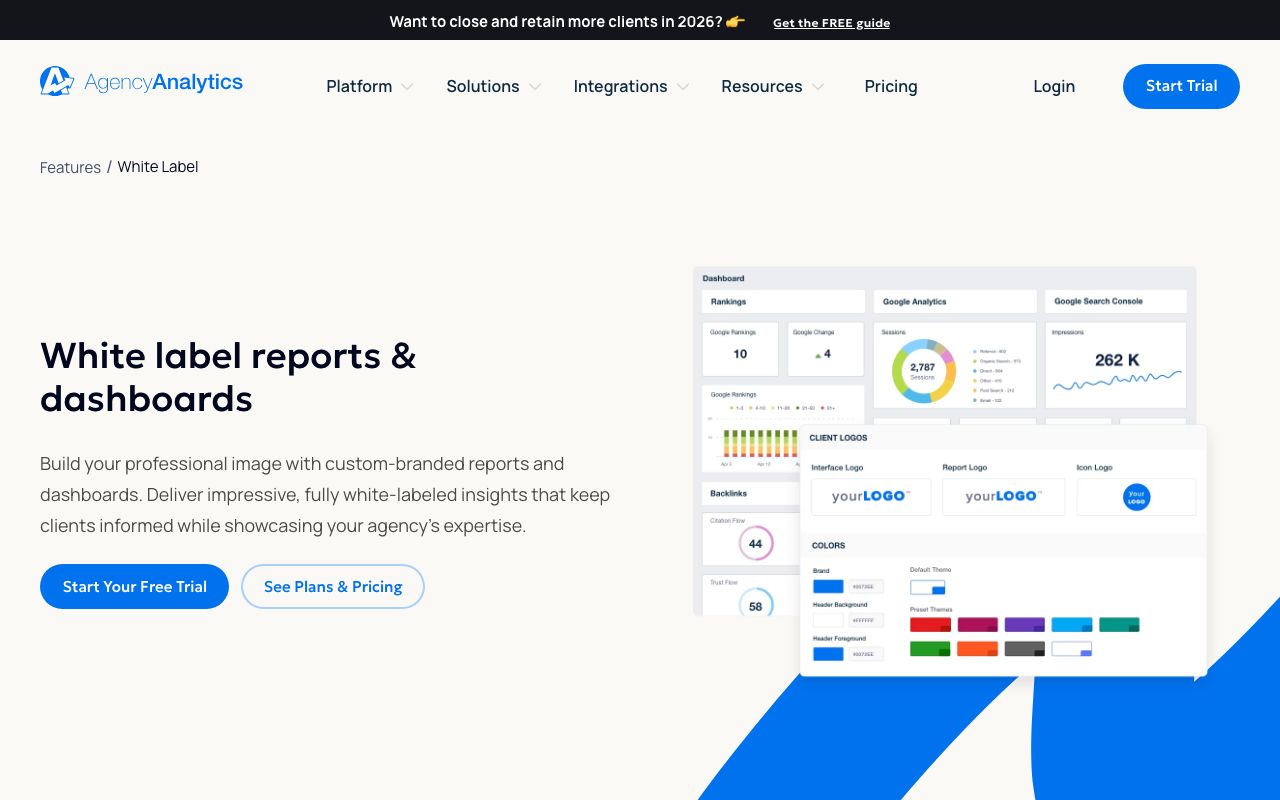Click the White Label breadcrumb text
The width and height of the screenshot is (1280, 800).
(158, 167)
